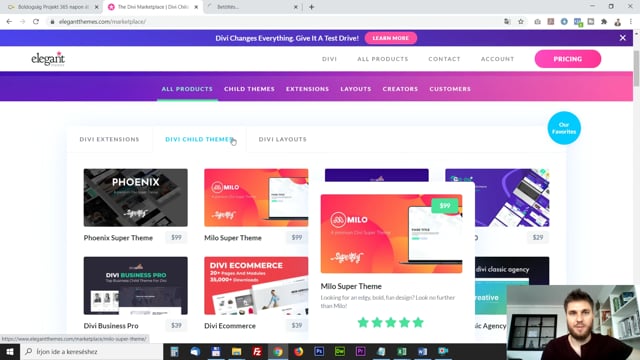The width and height of the screenshot is (640, 360).
Task: Click the pink Pricing button
Action: 568,59
